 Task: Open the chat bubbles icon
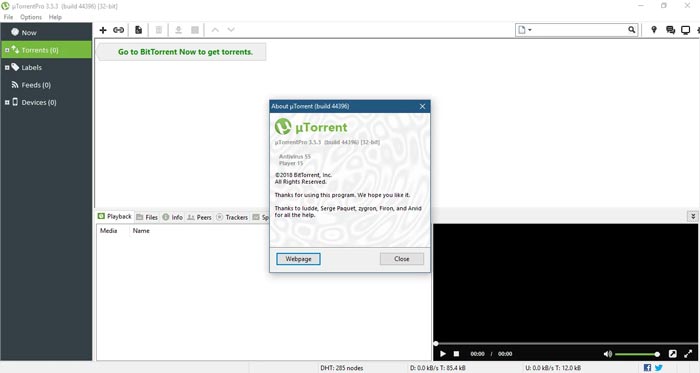(x=670, y=30)
